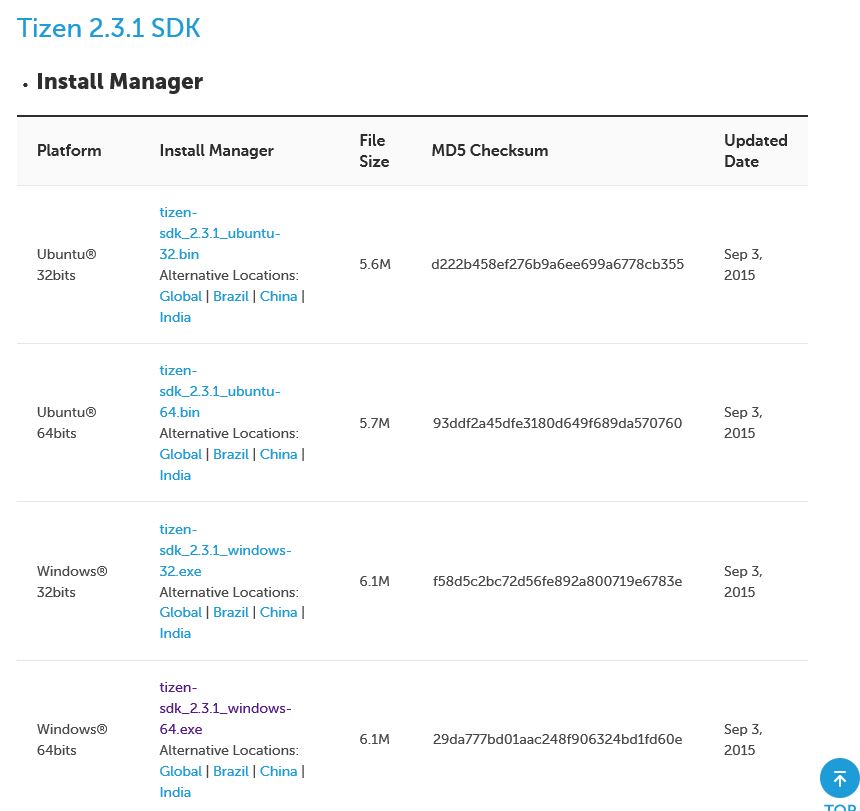Screen dimensions: 860x811
Task: Click the MD5 Checksum column header
Action: point(490,150)
